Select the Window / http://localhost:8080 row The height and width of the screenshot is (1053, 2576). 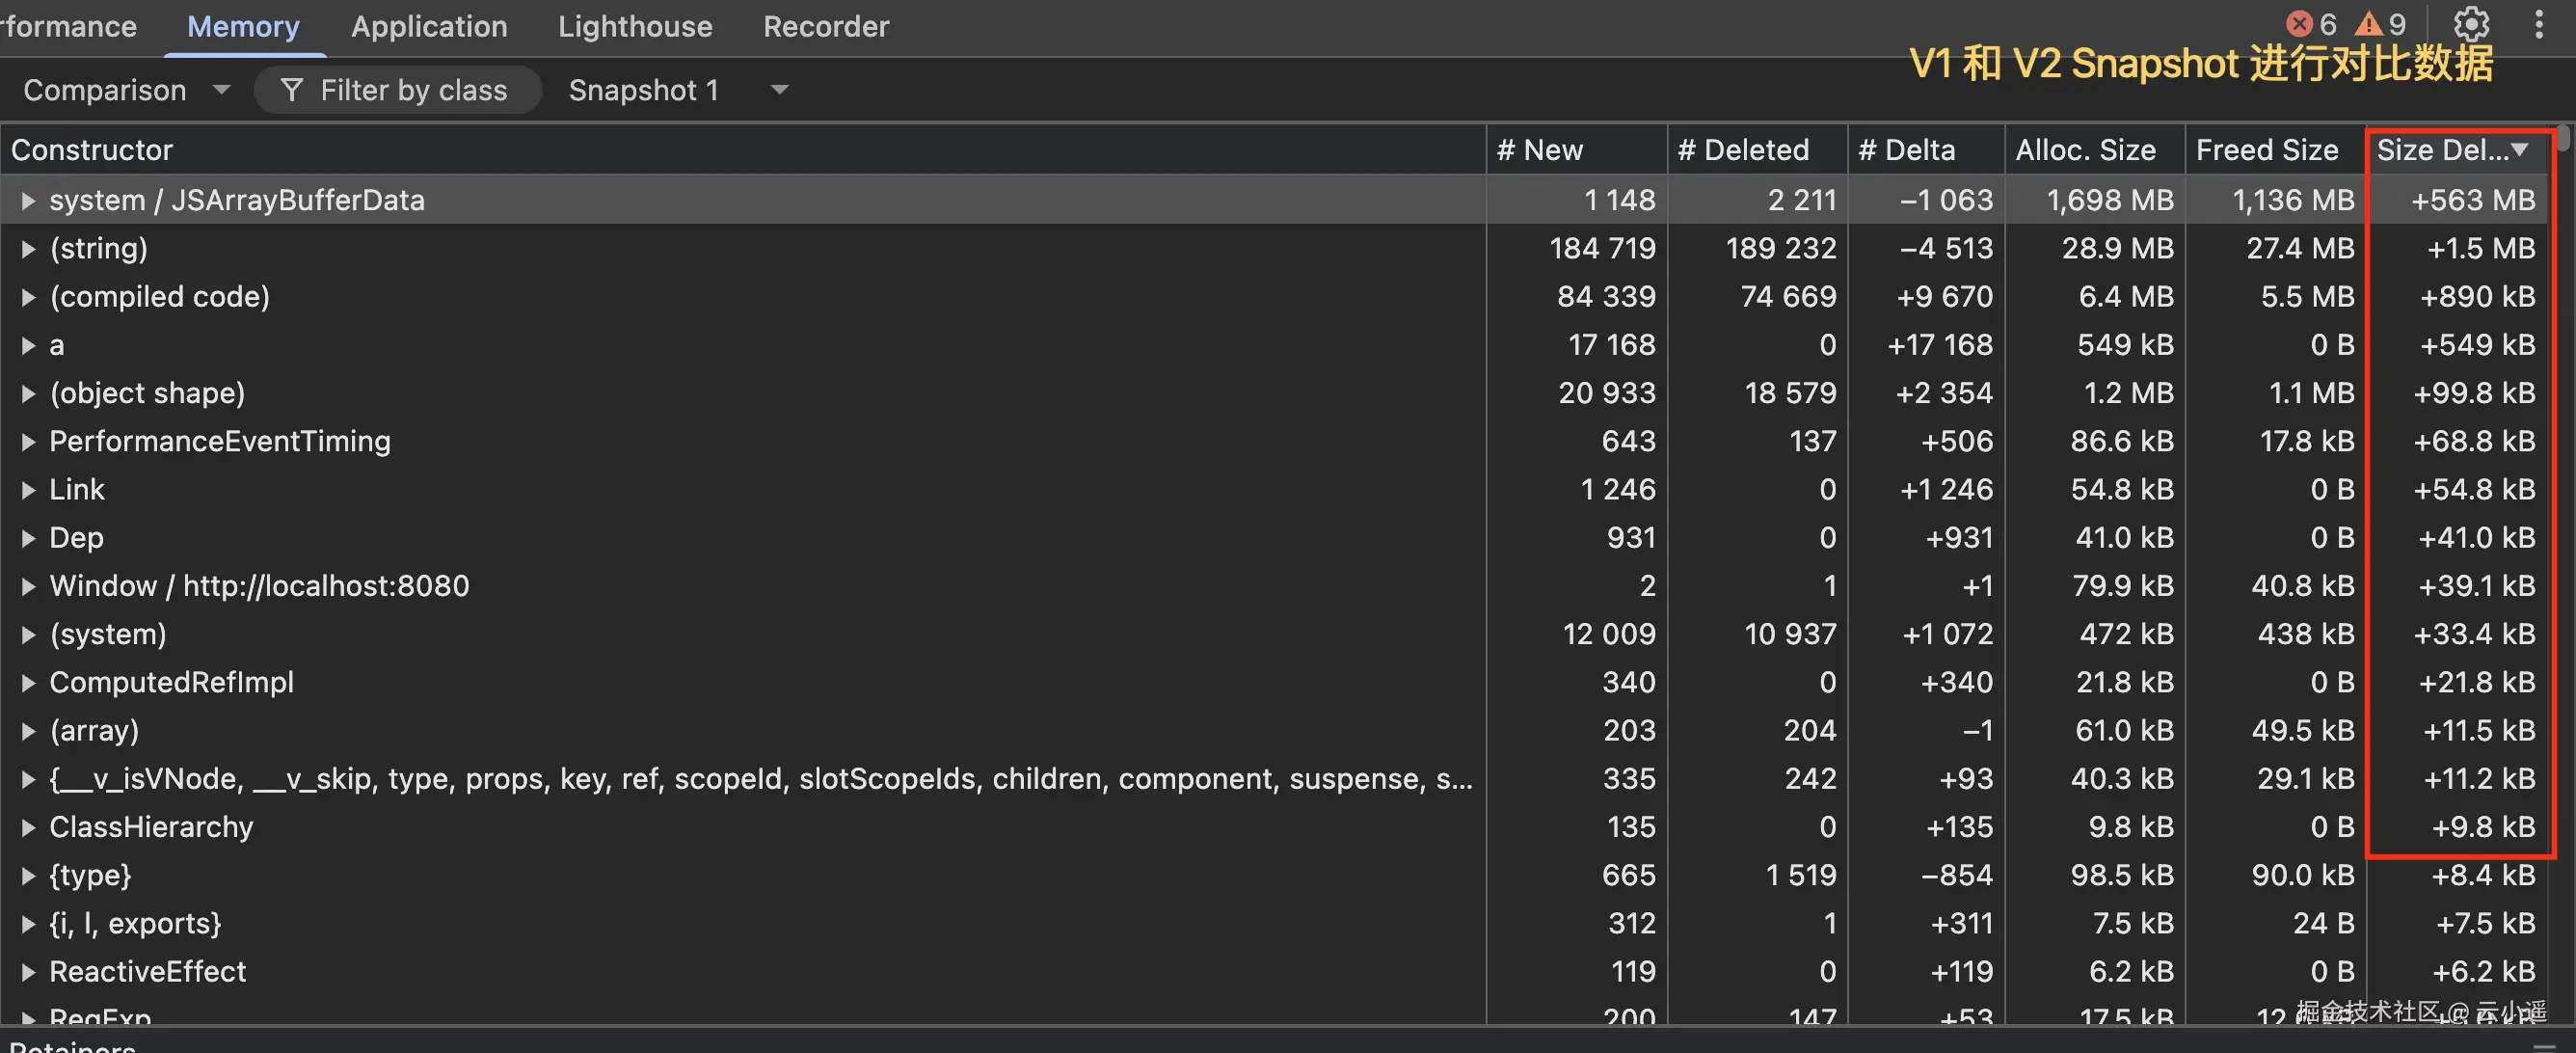(259, 586)
